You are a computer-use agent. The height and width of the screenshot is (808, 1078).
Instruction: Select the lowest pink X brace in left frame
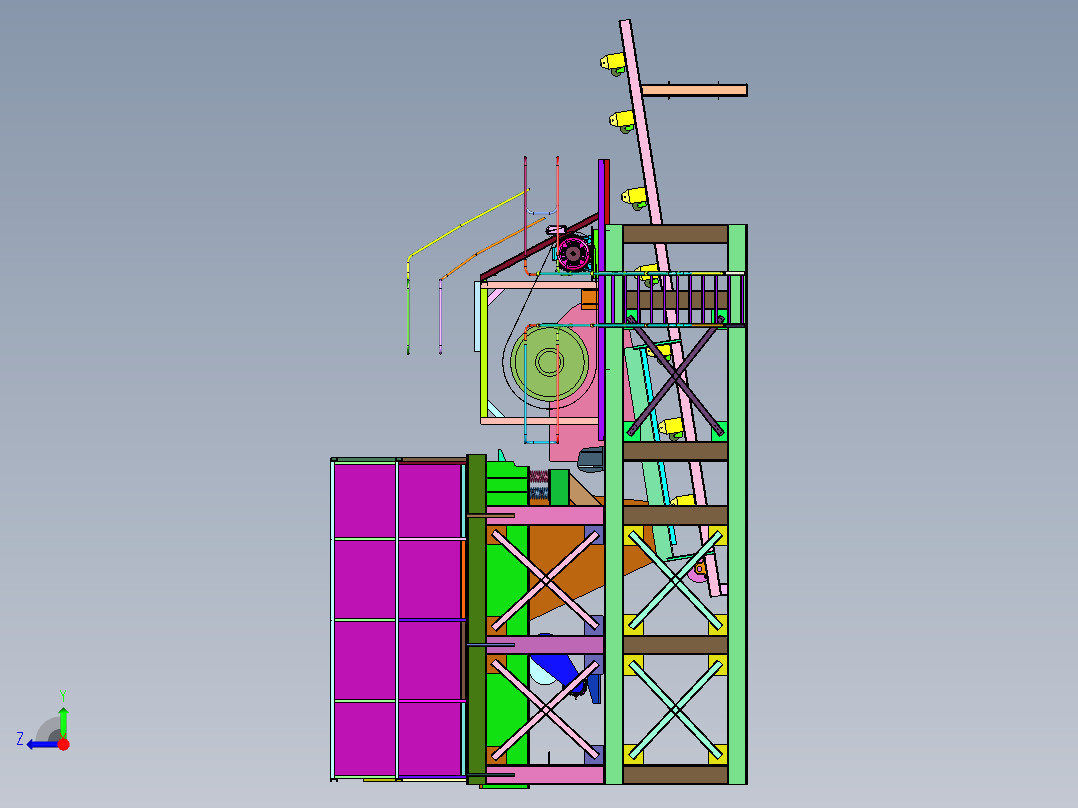pyautogui.click(x=546, y=710)
